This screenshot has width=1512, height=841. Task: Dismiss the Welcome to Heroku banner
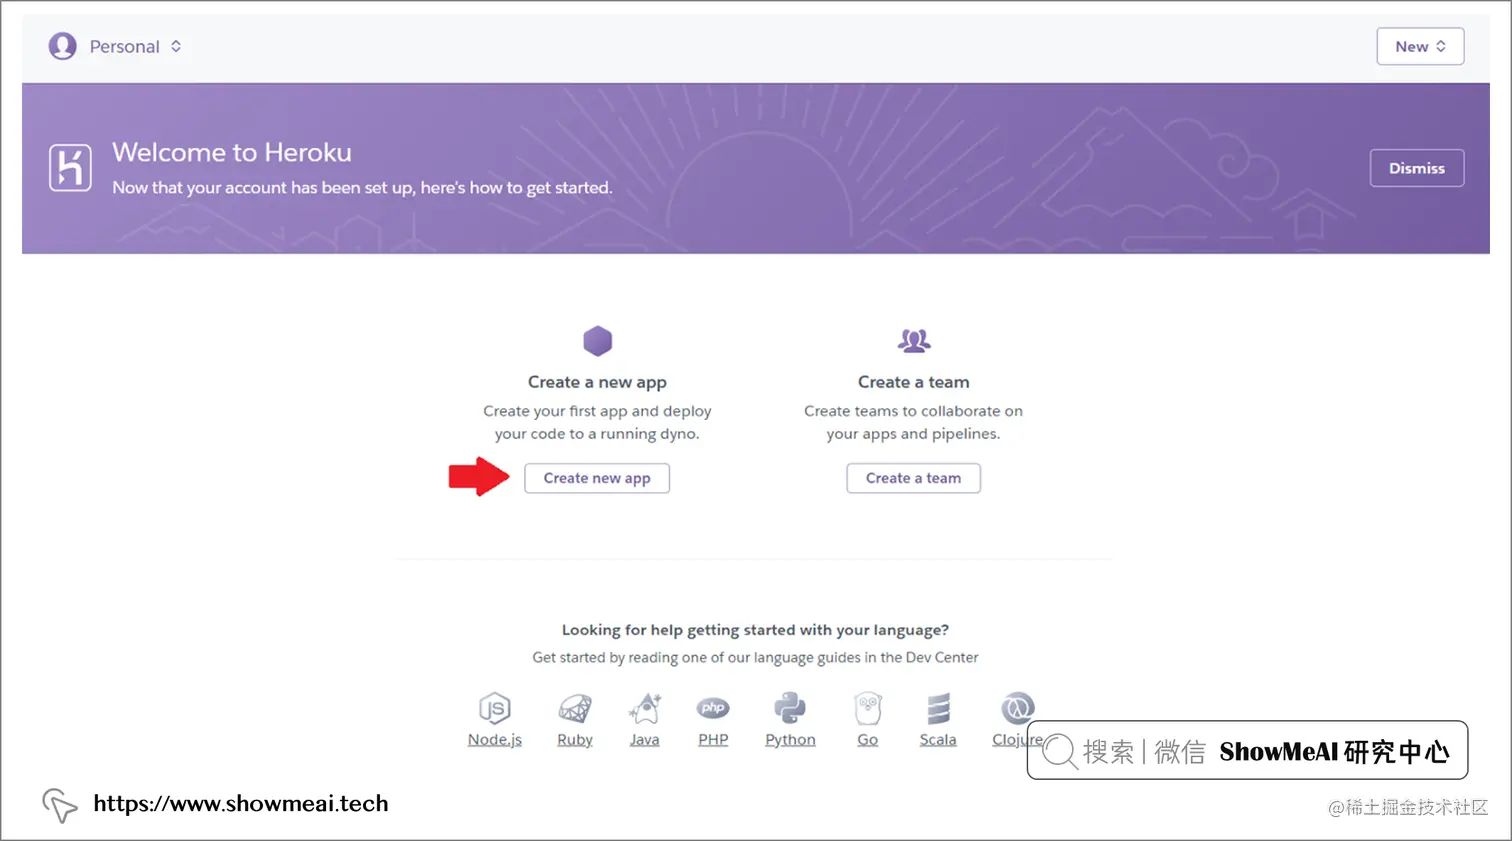(1416, 168)
